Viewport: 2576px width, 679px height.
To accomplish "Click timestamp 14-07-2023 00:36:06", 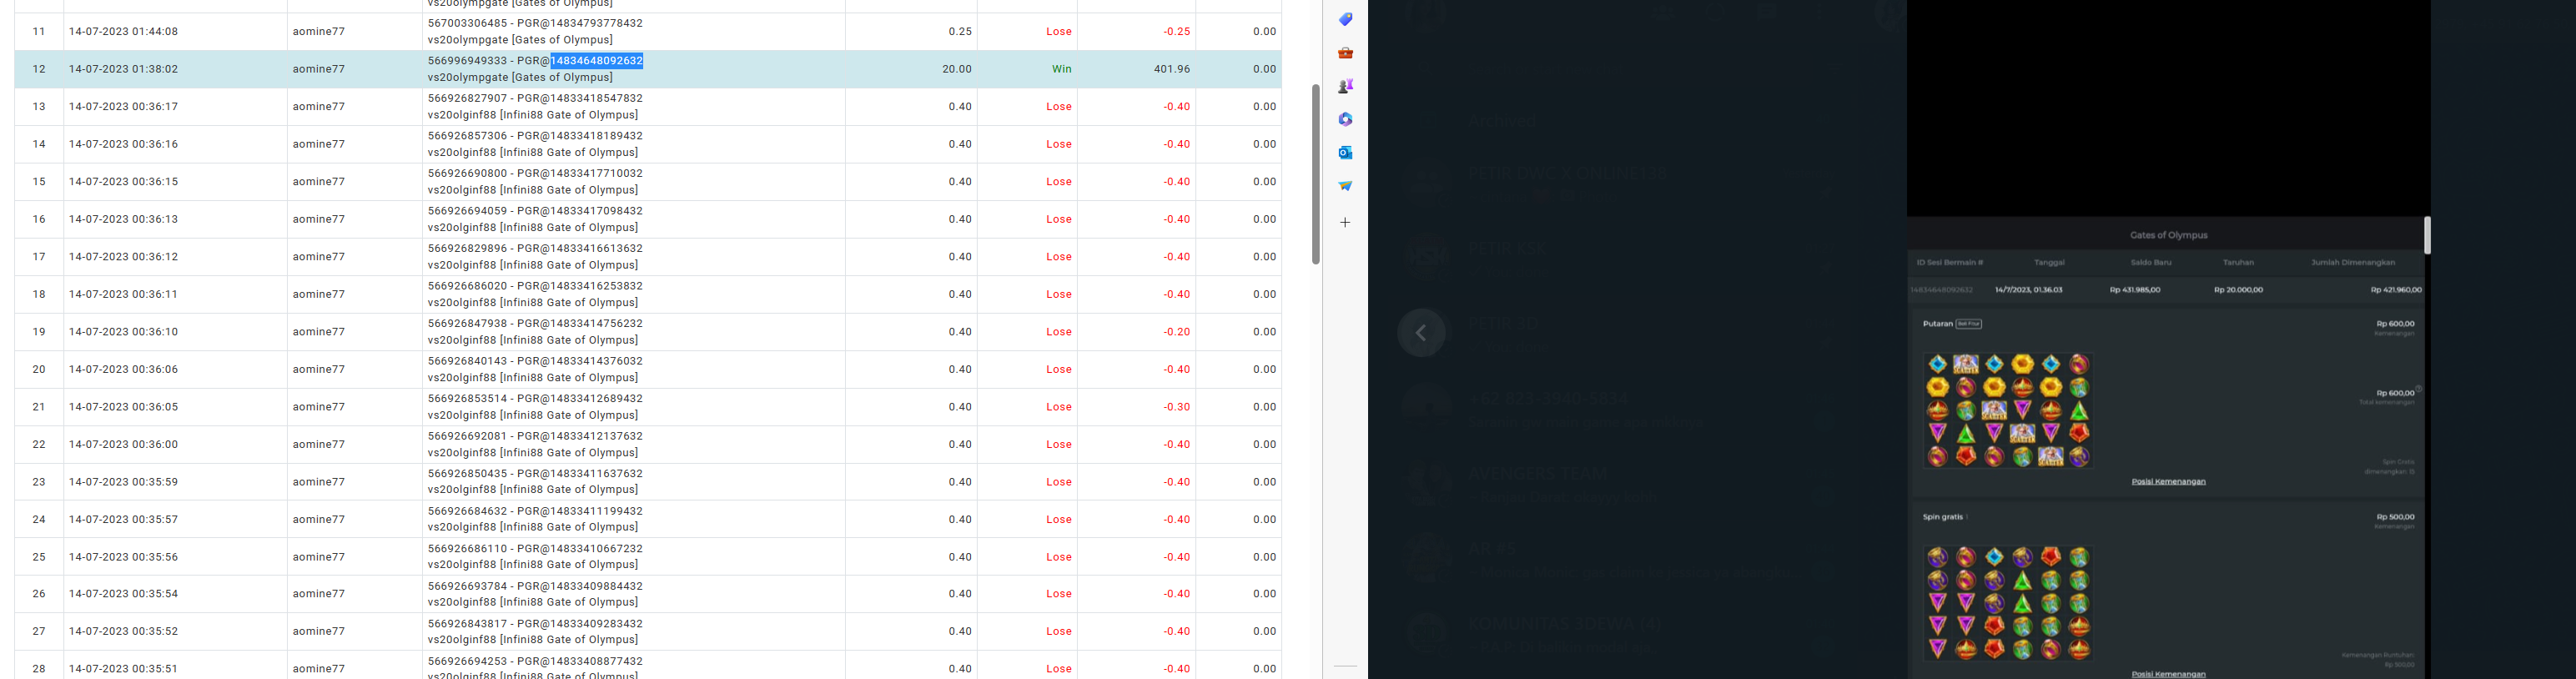I will pyautogui.click(x=123, y=369).
